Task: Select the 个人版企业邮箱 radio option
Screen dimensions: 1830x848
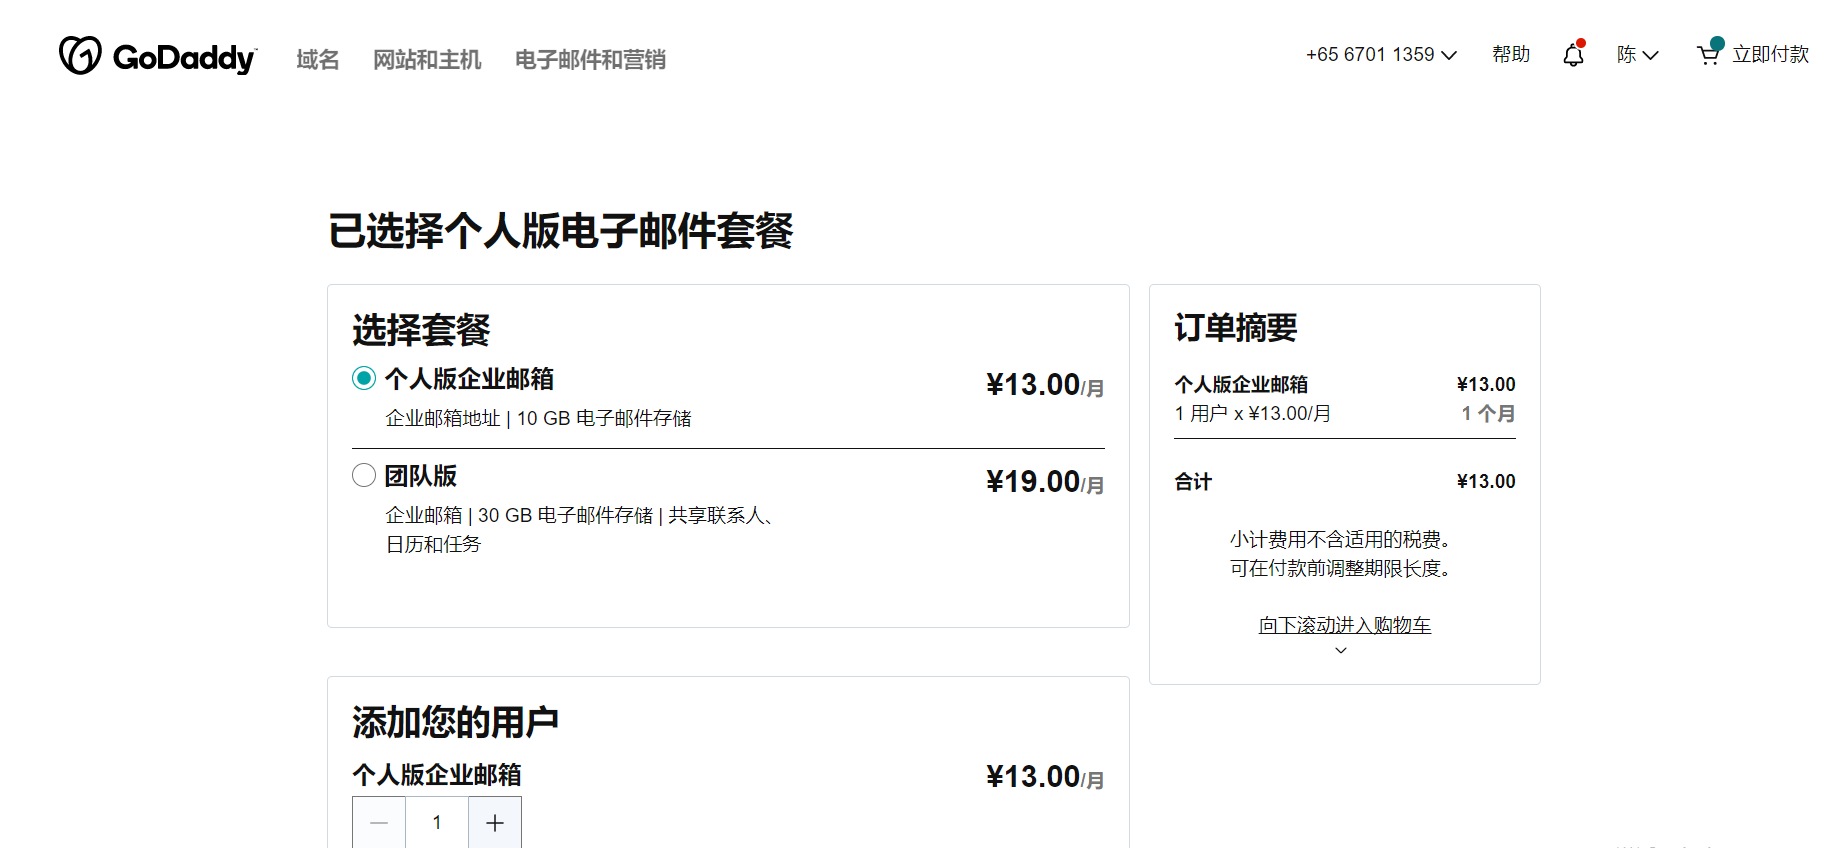Action: click(x=364, y=378)
